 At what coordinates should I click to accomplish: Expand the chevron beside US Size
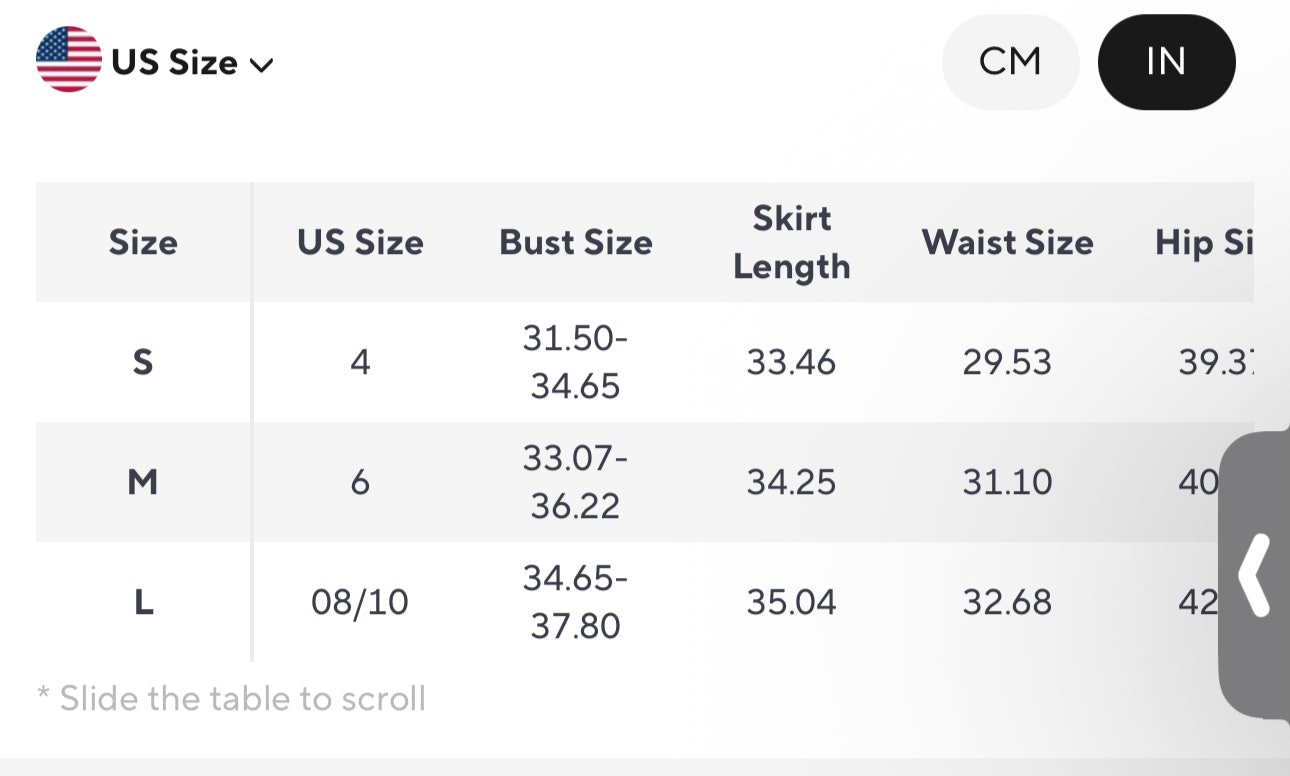click(x=262, y=66)
